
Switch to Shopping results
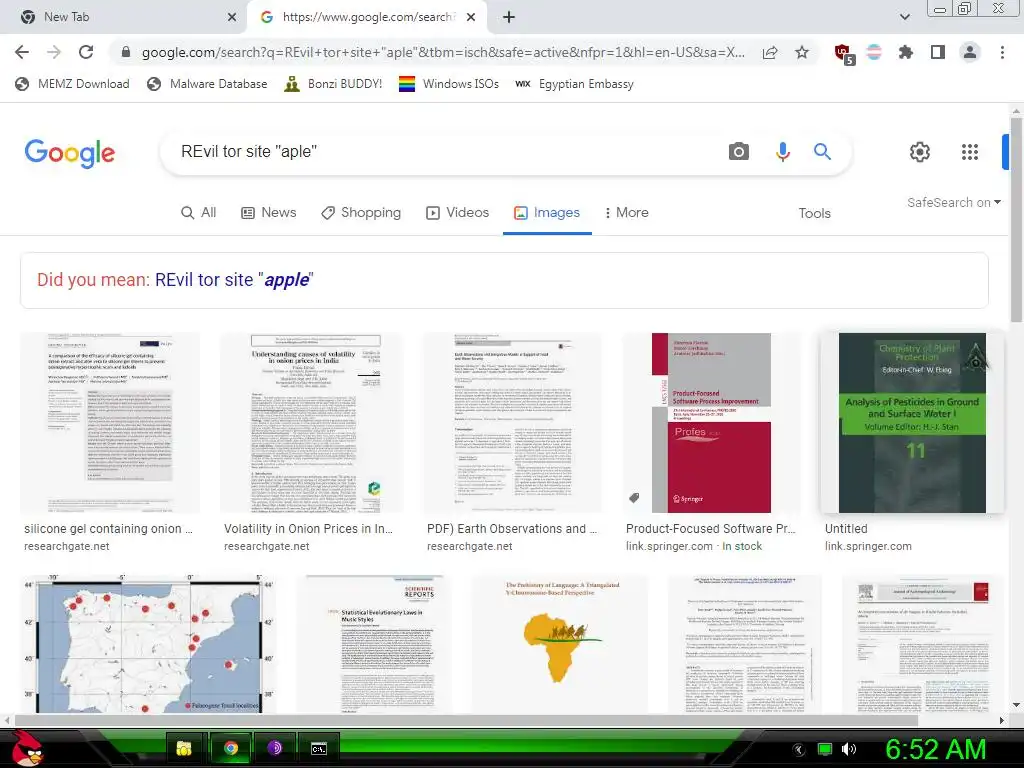click(360, 212)
